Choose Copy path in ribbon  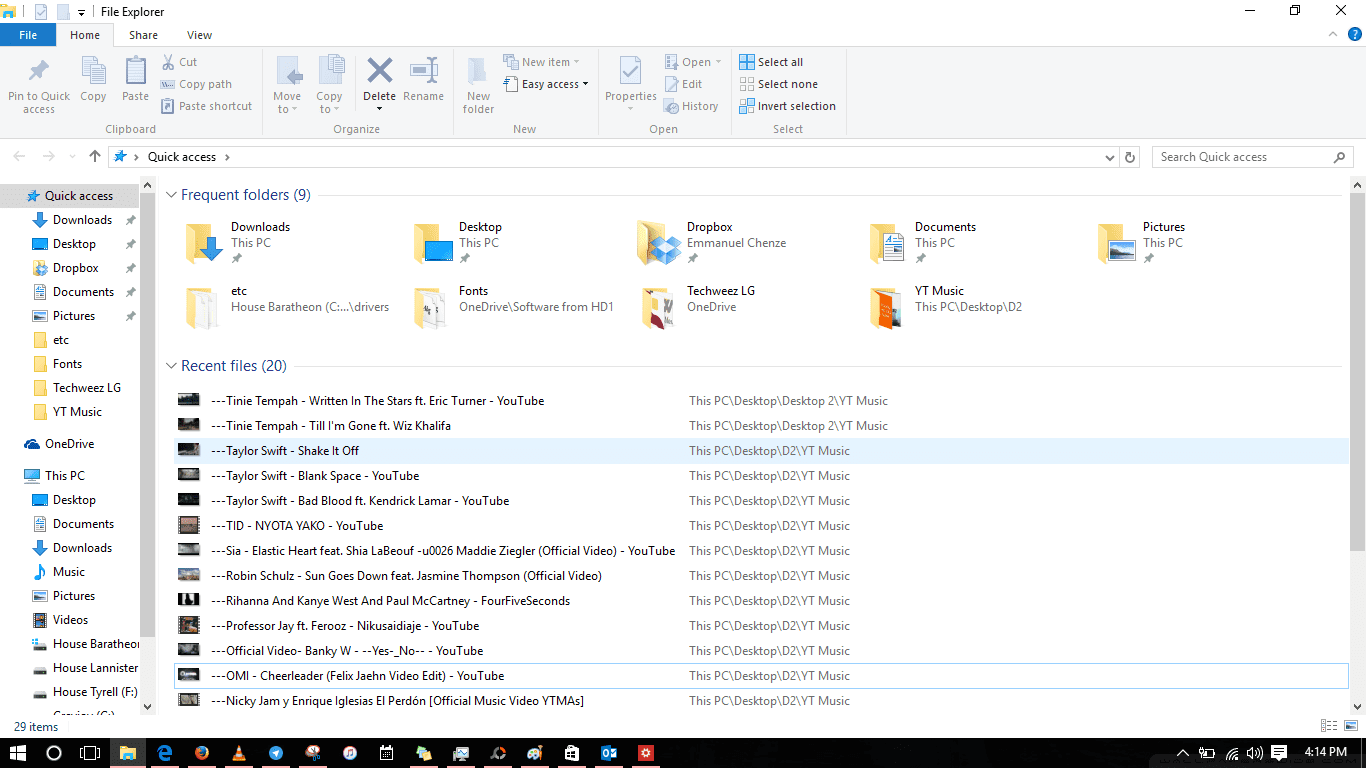click(x=196, y=84)
